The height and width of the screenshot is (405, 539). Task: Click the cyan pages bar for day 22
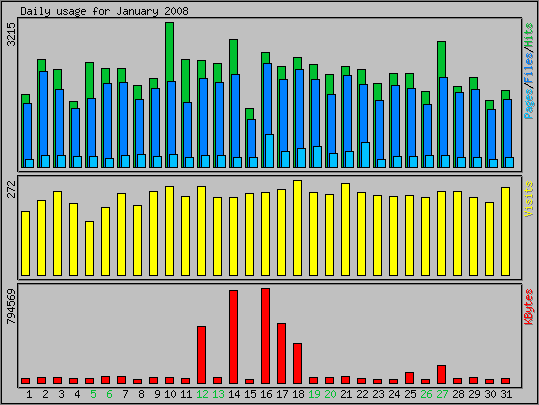pos(365,155)
